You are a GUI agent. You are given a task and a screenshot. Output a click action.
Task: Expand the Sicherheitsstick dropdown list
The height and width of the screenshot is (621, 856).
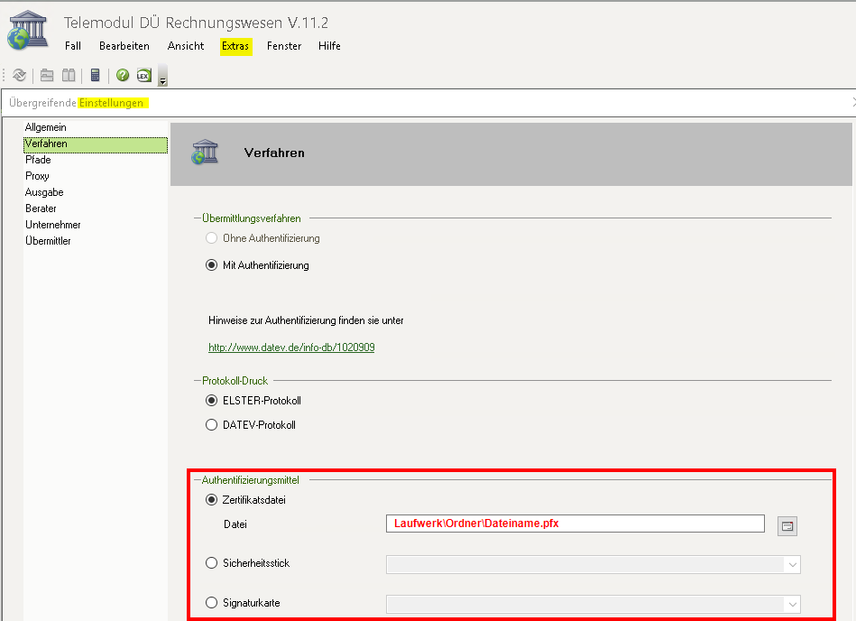792,565
